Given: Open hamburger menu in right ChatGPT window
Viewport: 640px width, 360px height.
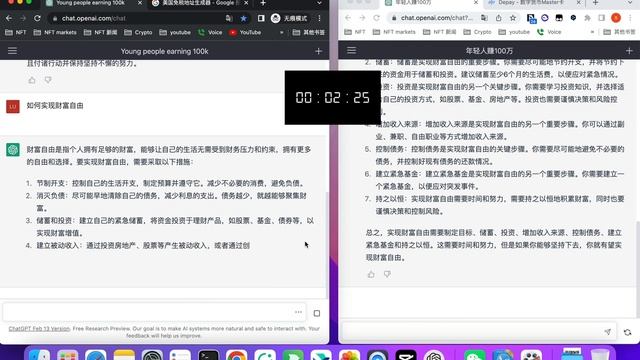Looking at the screenshot, I should point(351,50).
